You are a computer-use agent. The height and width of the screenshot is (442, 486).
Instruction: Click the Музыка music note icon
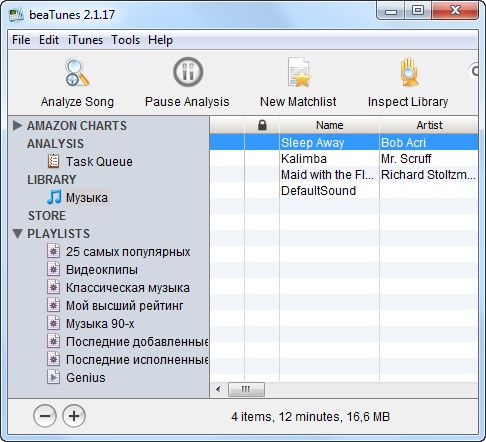pyautogui.click(x=54, y=197)
